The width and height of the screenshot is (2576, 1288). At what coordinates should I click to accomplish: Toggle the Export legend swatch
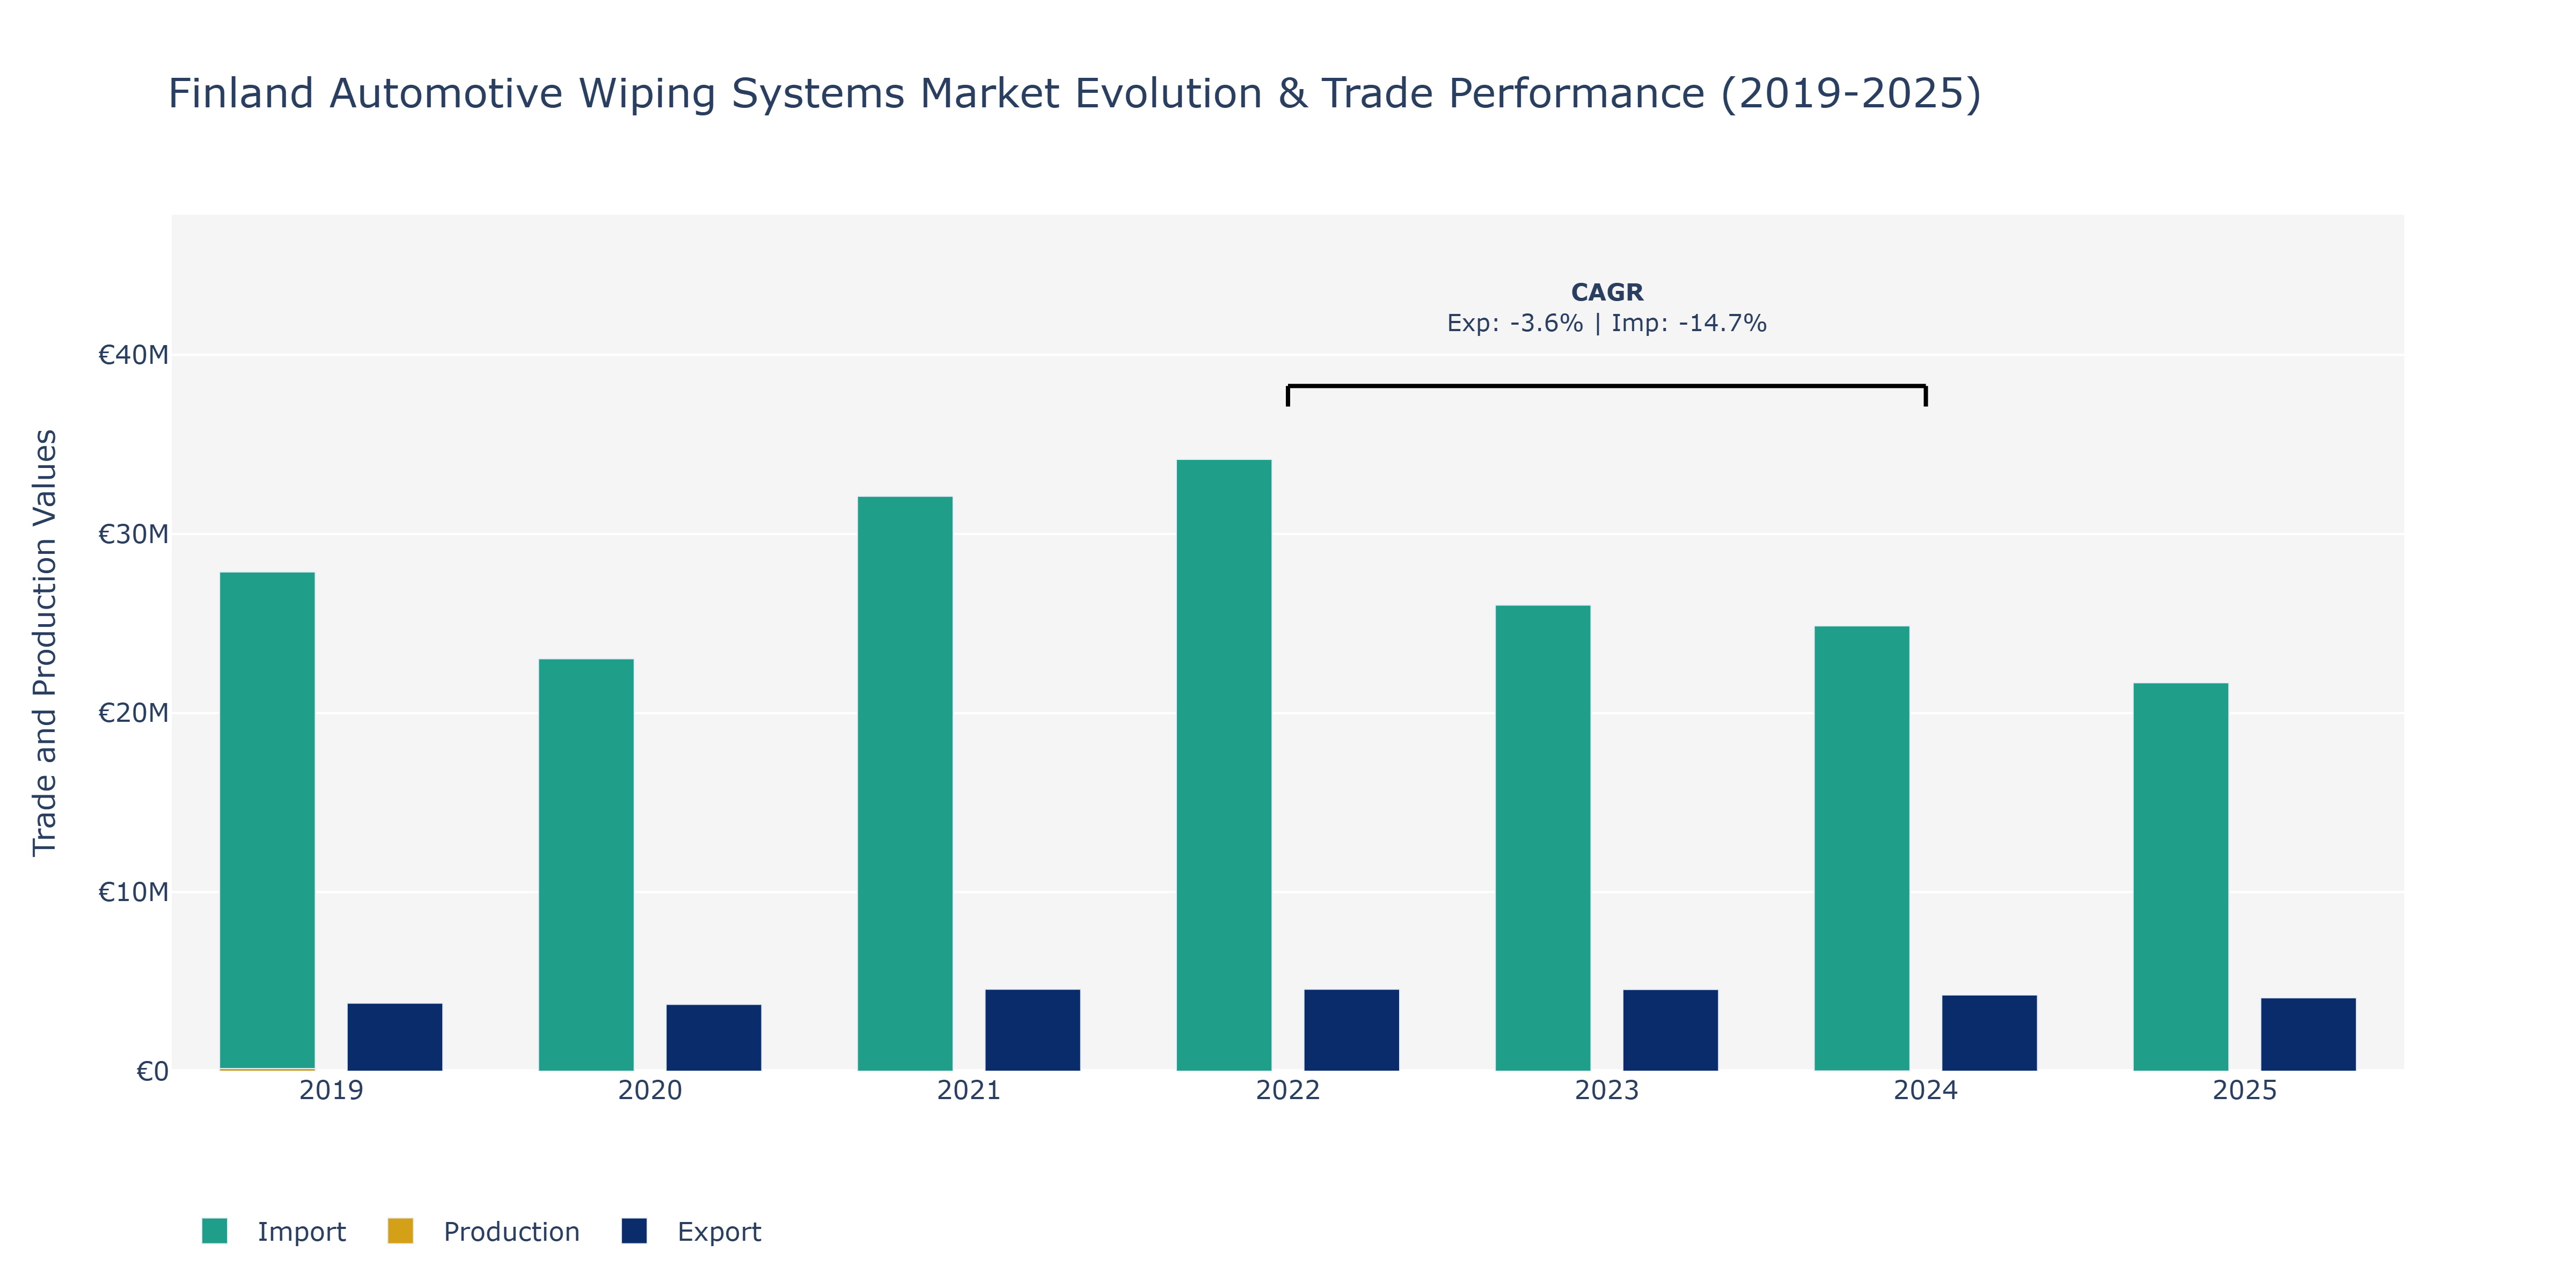click(x=634, y=1231)
